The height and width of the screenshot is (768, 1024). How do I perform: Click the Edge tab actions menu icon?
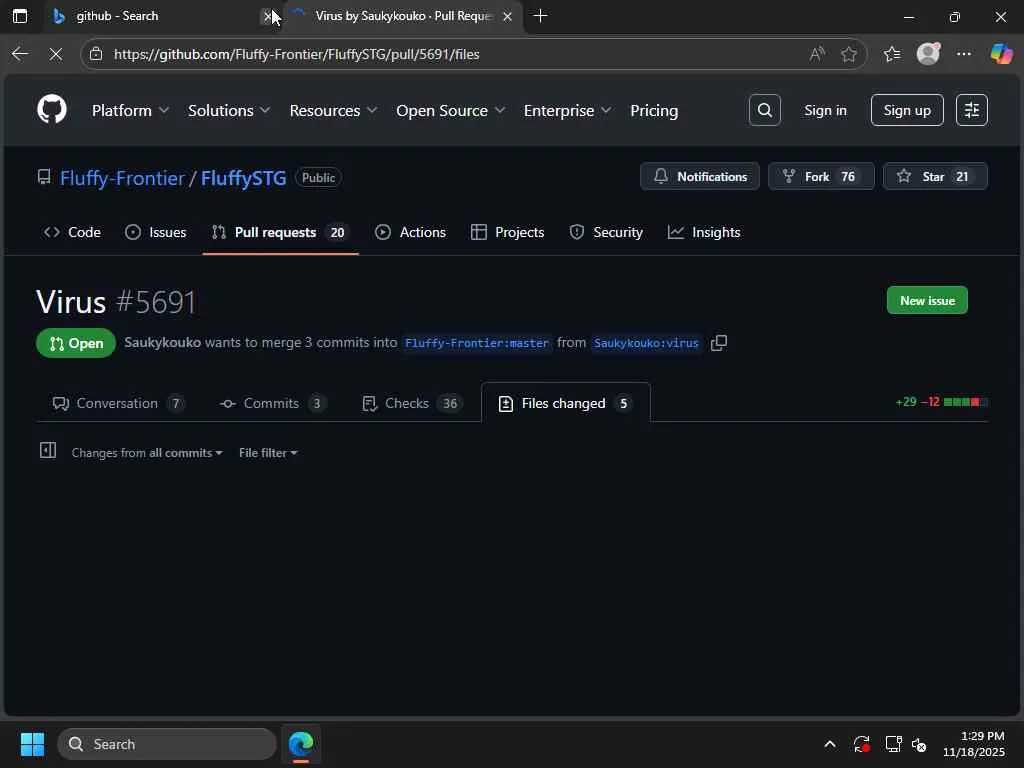tap(20, 16)
